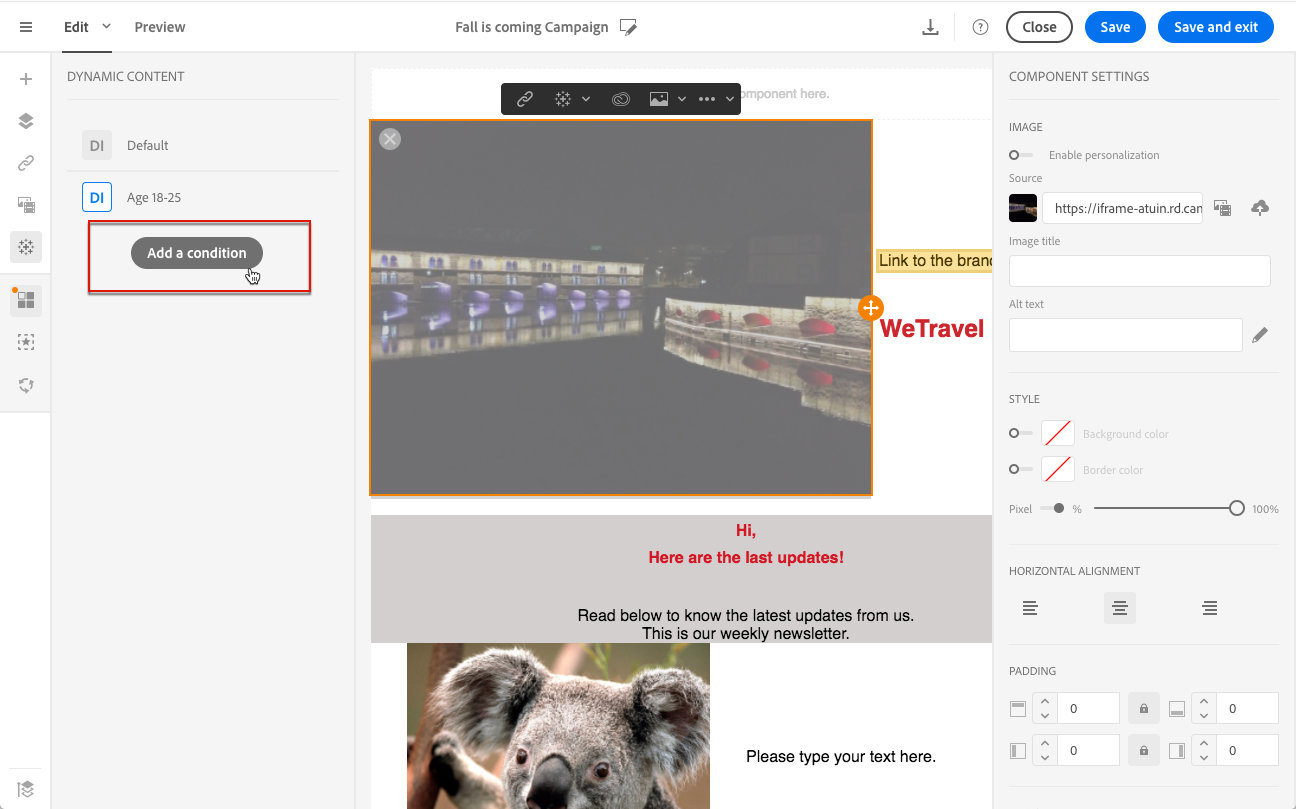Toggle the Border color switch

tap(1021, 469)
